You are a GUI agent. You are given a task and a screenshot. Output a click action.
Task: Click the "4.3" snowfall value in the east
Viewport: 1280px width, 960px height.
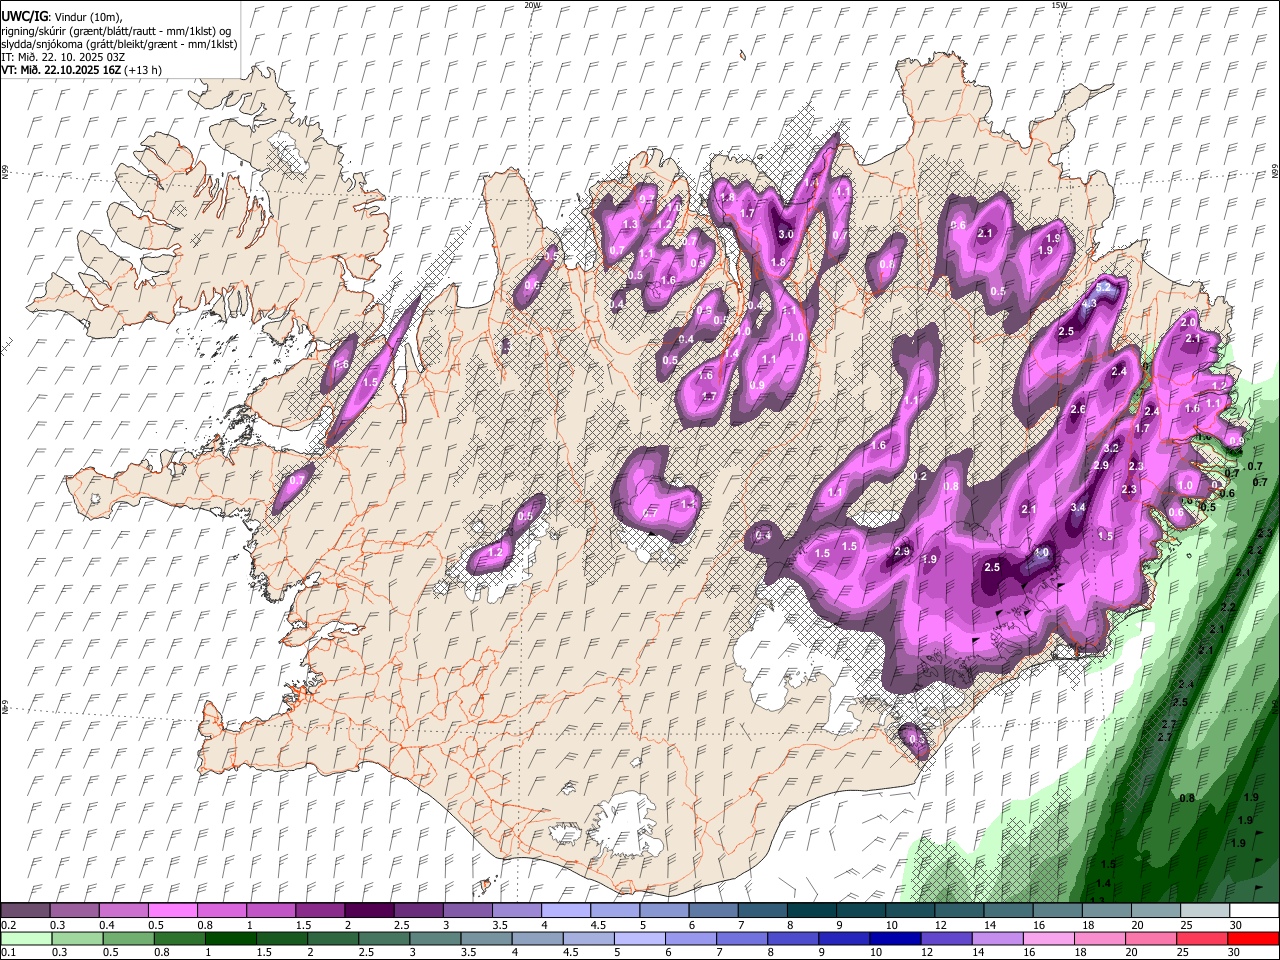point(1090,304)
